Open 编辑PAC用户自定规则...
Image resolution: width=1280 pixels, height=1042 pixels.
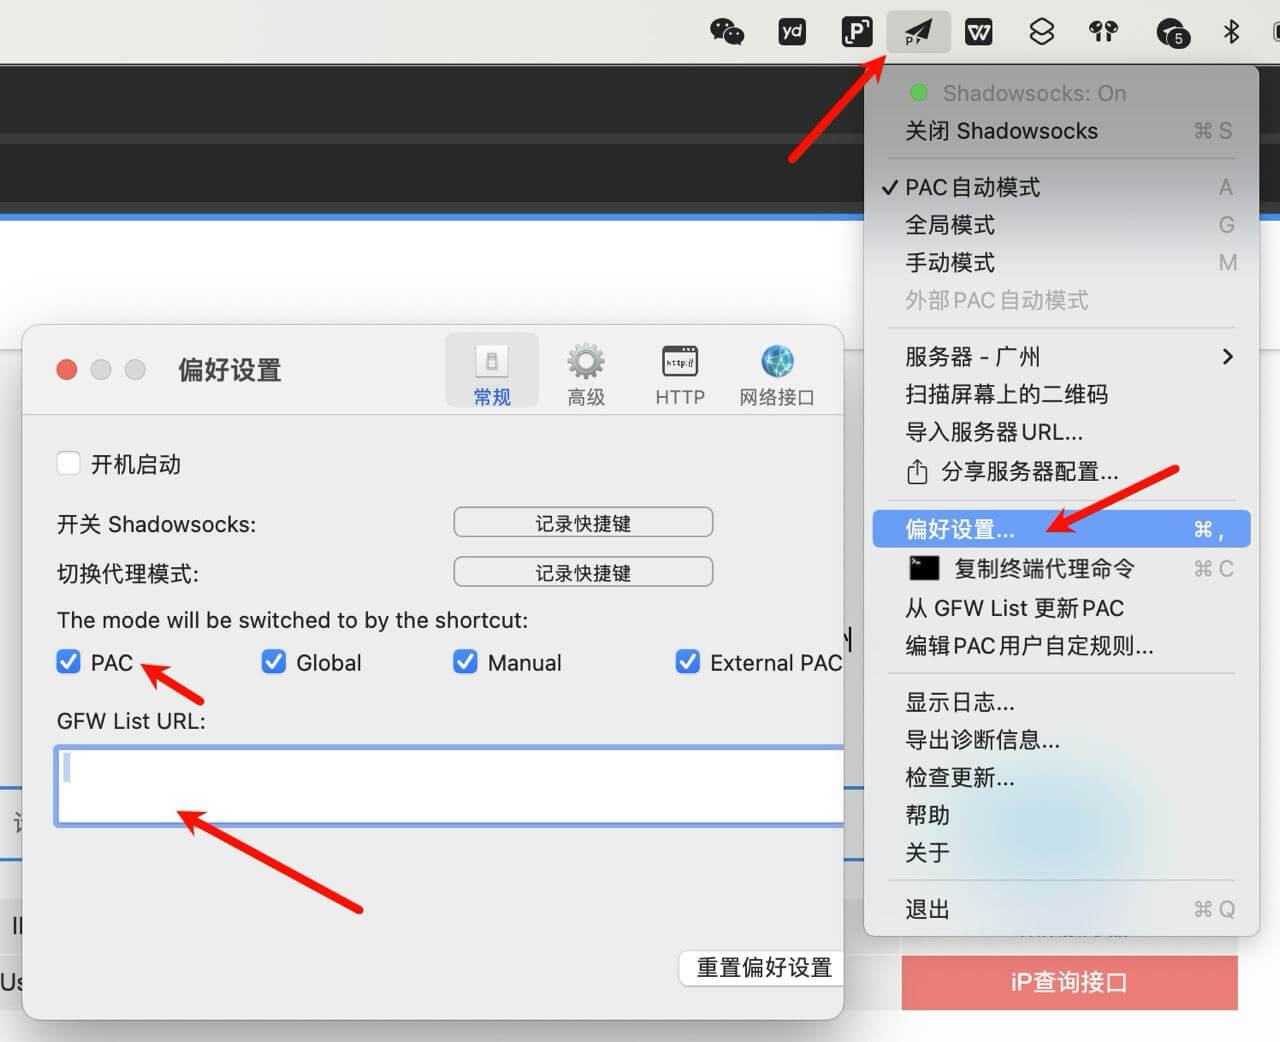1061,646
